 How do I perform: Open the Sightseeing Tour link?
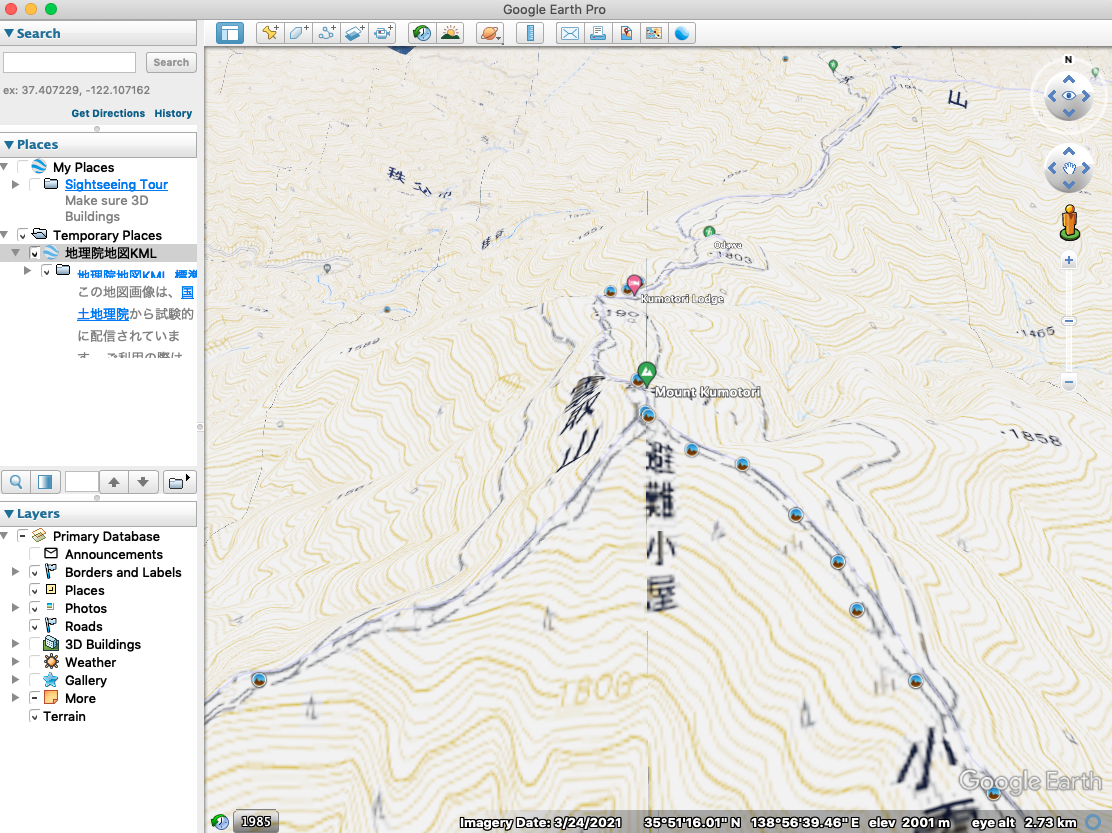coord(116,184)
